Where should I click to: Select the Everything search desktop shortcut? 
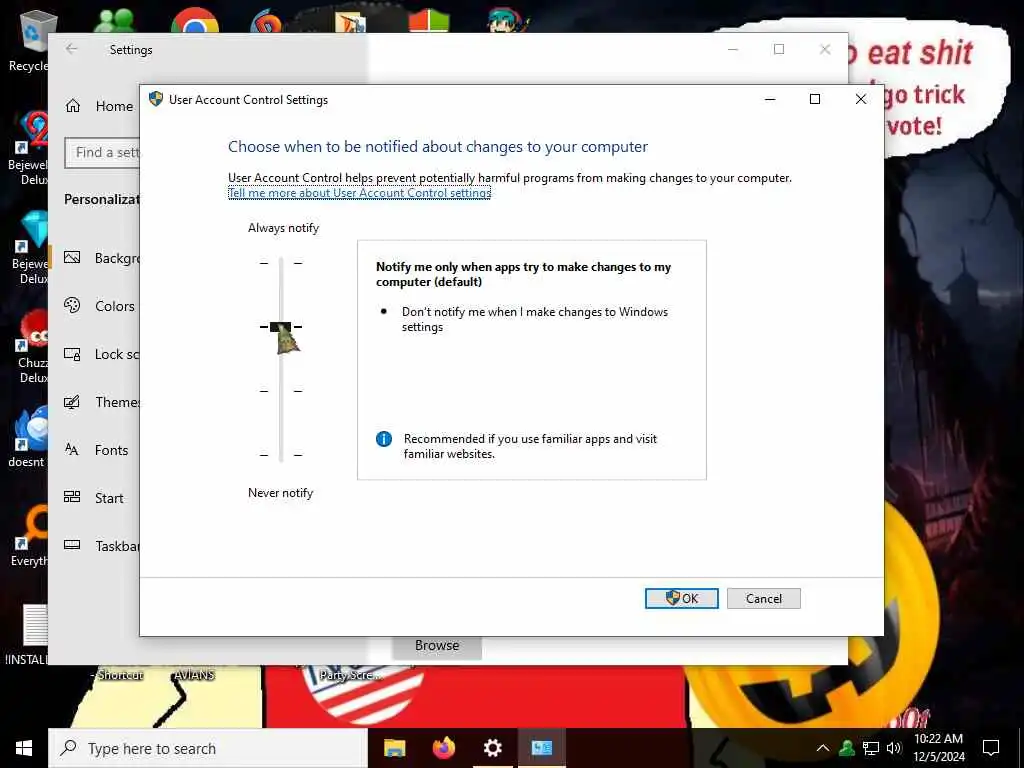29,536
